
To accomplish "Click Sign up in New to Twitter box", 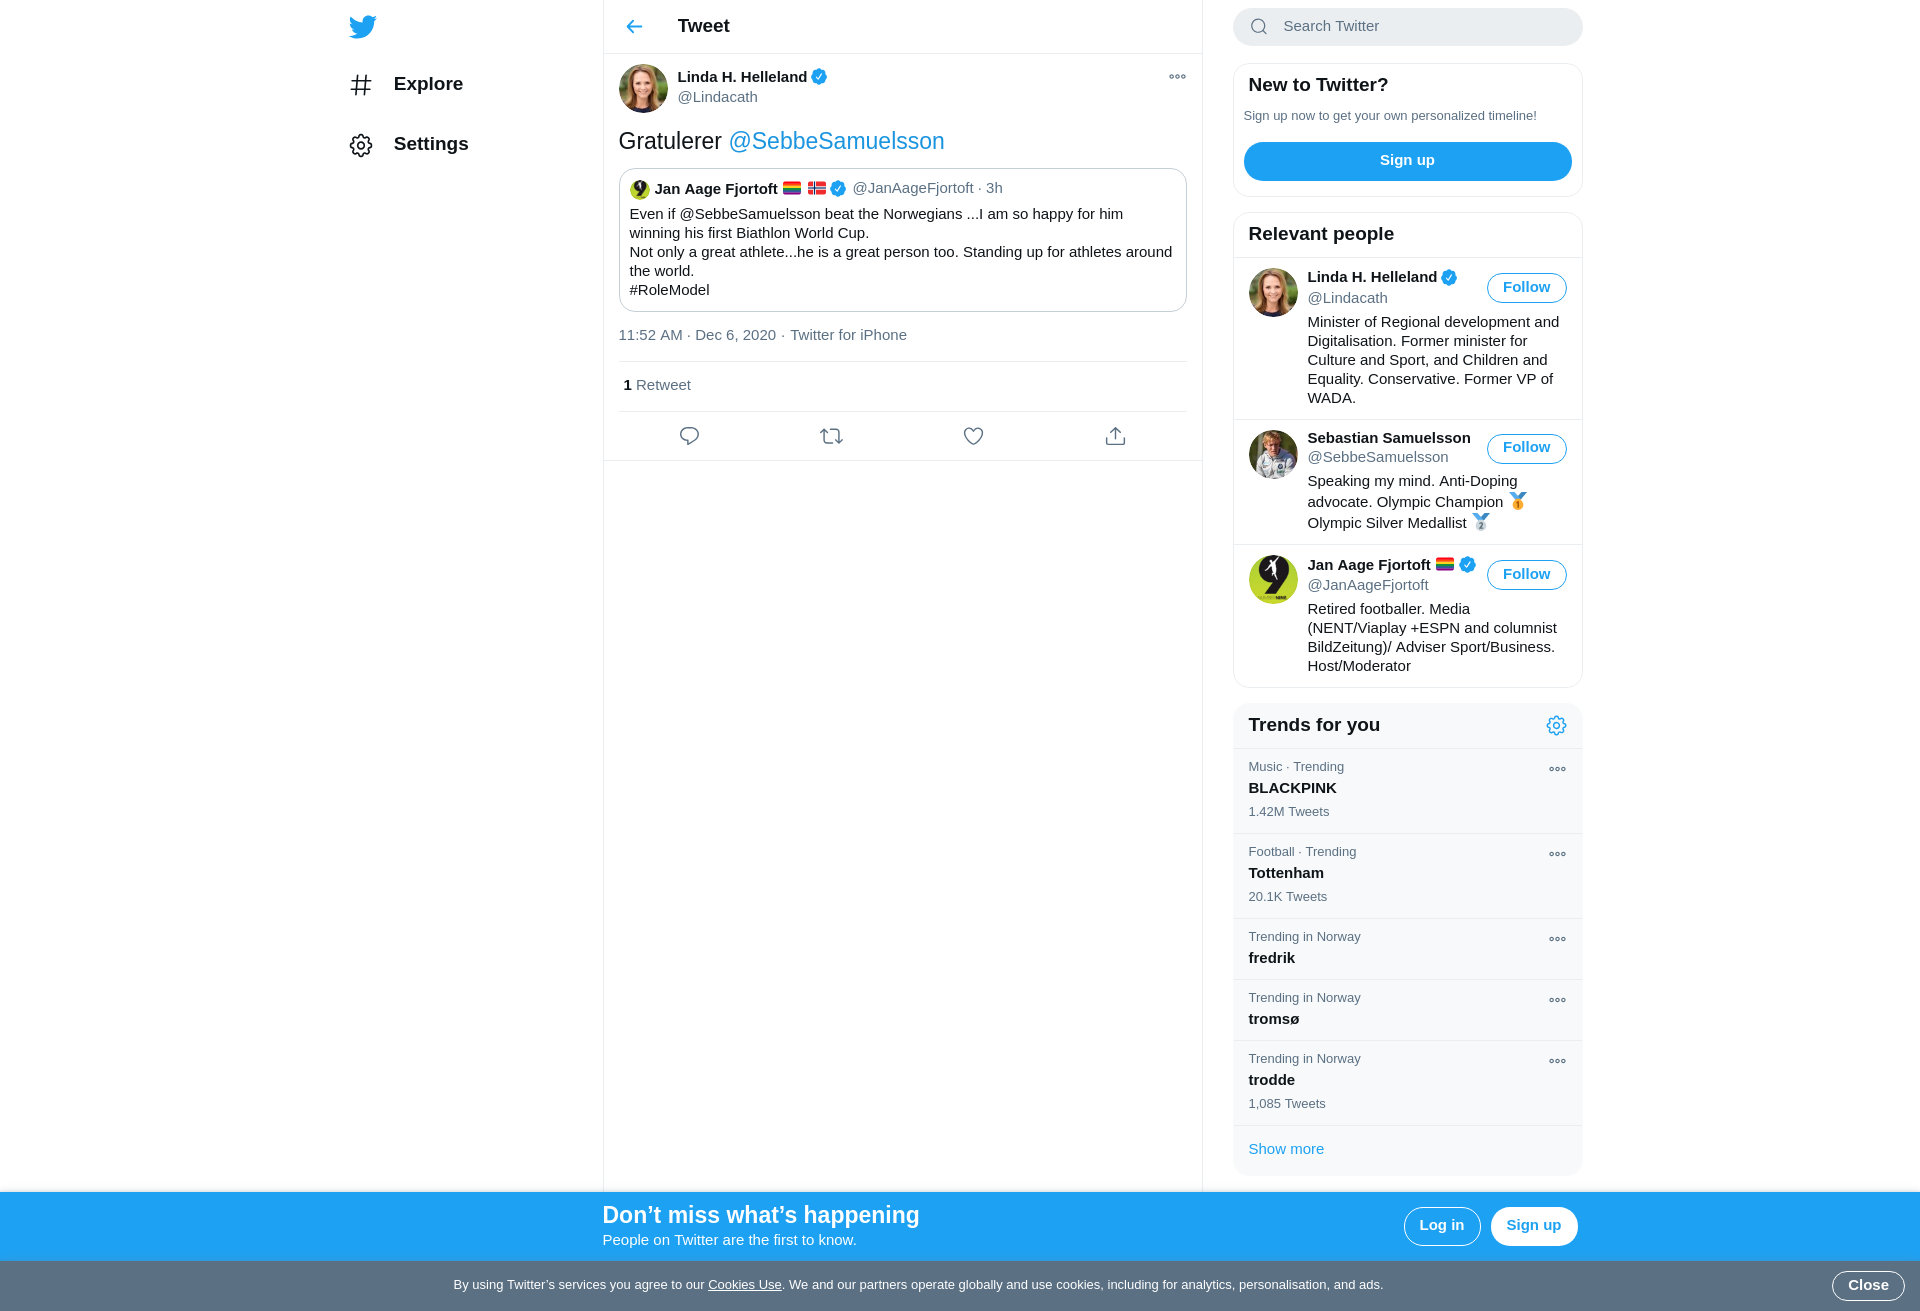I will [1407, 161].
